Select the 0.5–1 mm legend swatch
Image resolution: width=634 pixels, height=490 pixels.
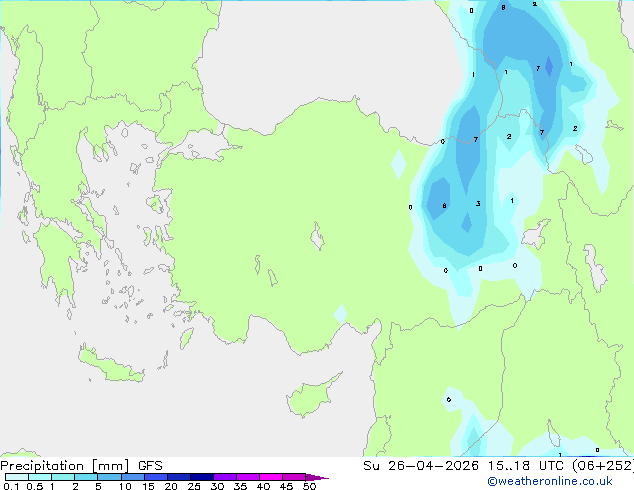pyautogui.click(x=40, y=477)
